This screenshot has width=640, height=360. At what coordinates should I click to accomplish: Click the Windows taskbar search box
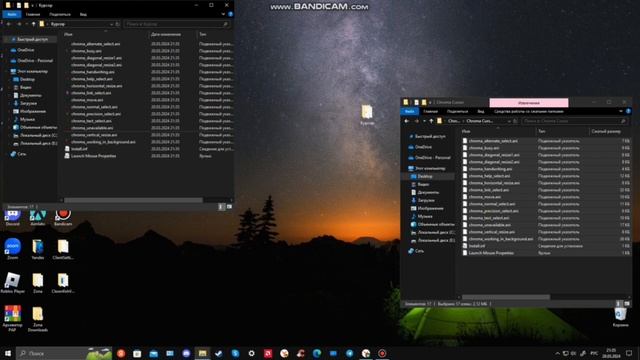[64, 353]
